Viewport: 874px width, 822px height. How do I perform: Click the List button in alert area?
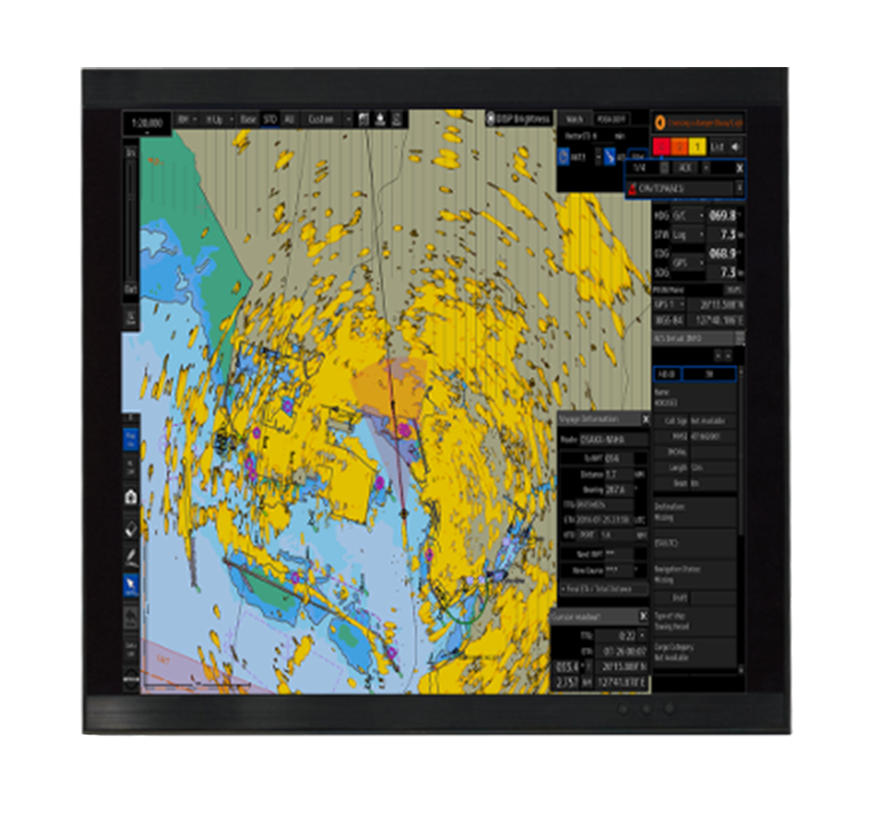[x=717, y=147]
